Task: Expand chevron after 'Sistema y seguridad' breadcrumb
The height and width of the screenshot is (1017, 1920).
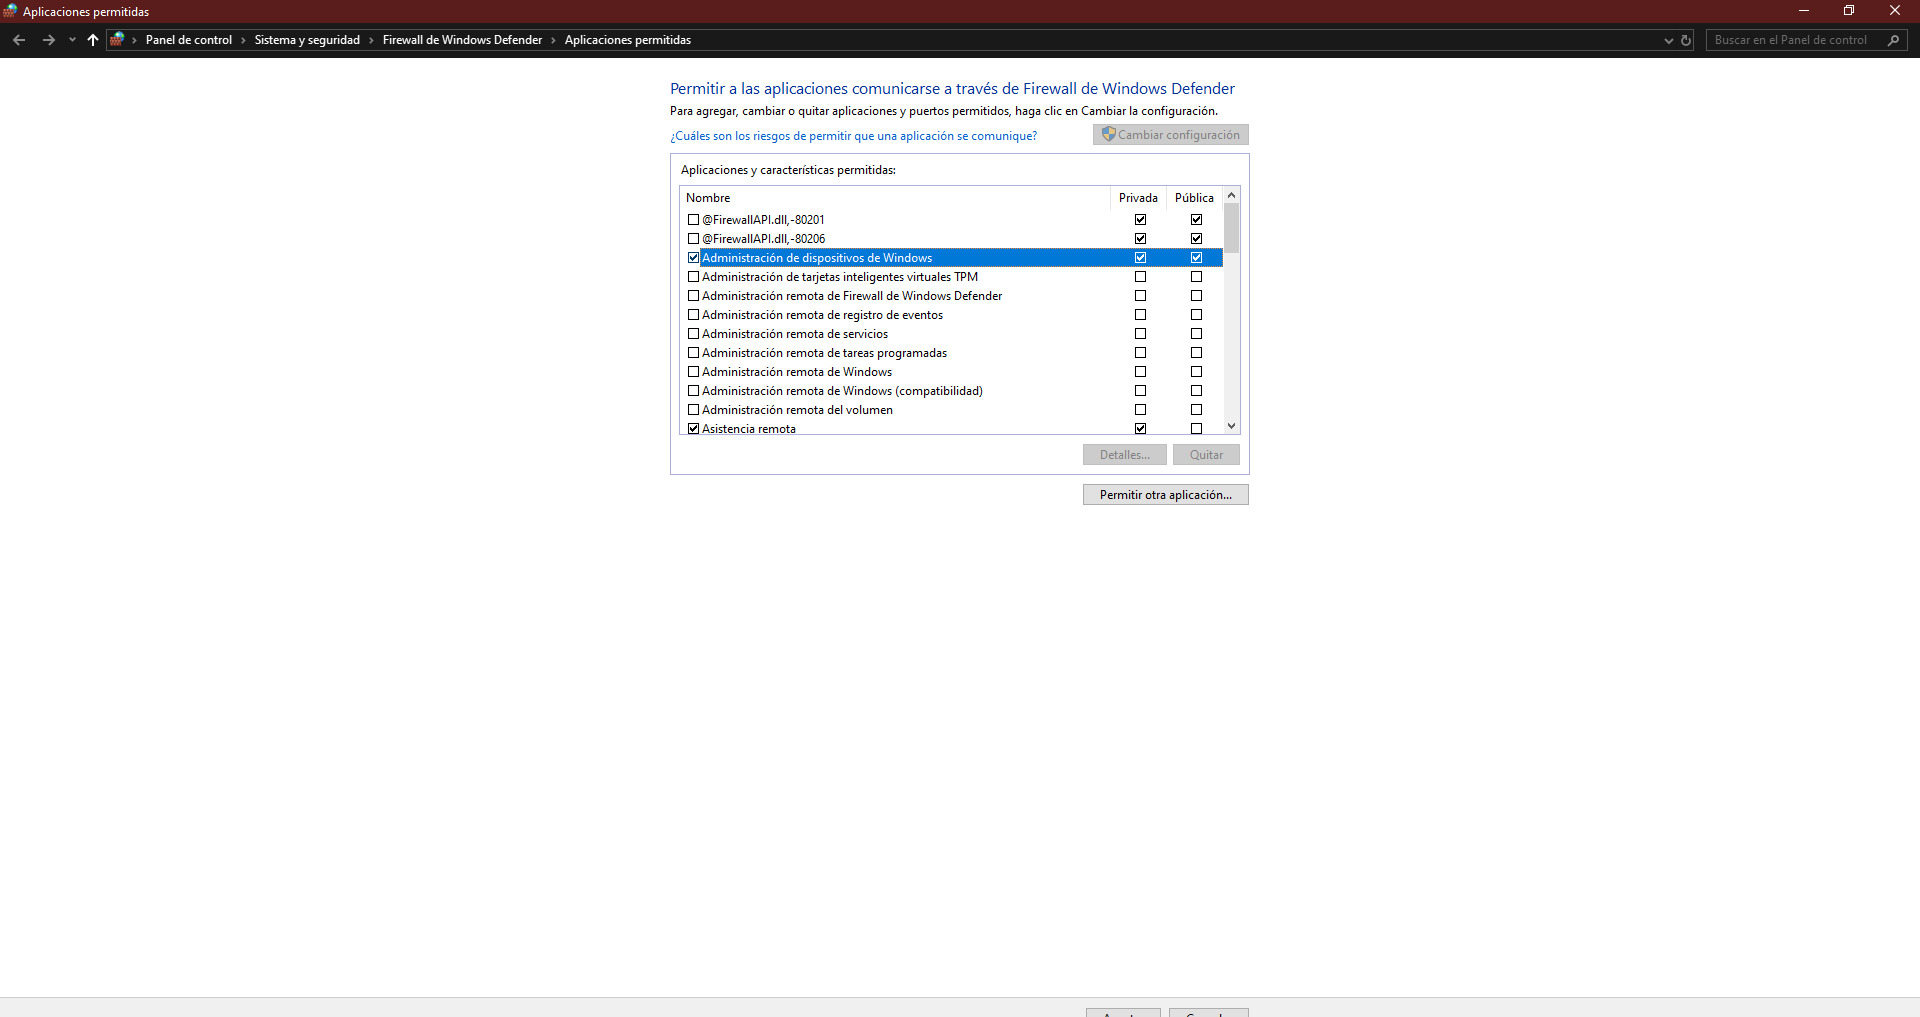Action: pos(371,40)
